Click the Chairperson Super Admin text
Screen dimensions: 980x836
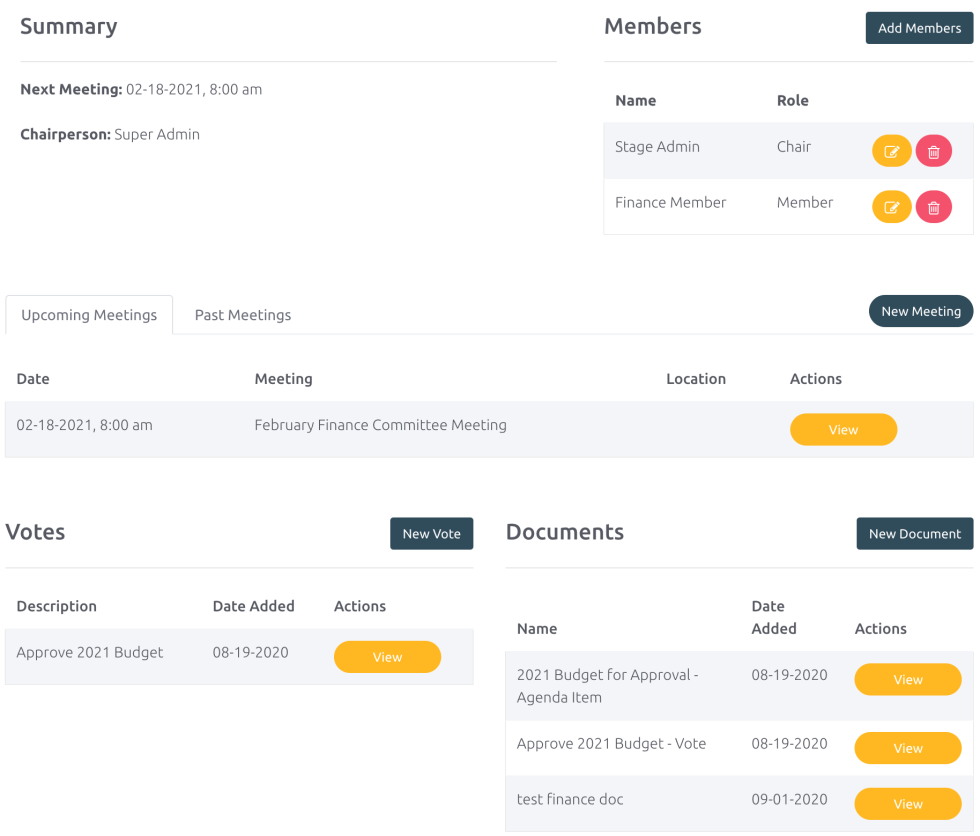pyautogui.click(x=110, y=134)
